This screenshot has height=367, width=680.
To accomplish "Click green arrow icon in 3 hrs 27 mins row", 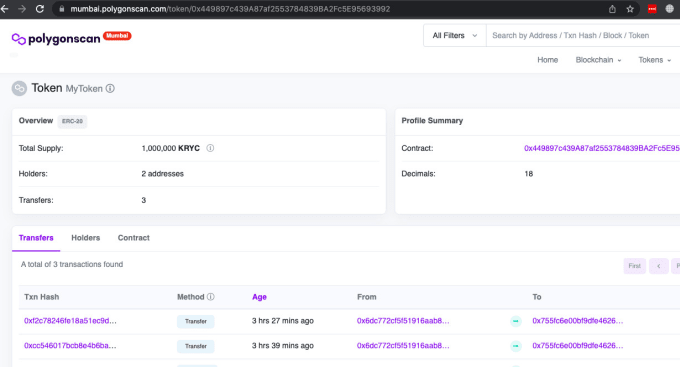I will pos(516,321).
